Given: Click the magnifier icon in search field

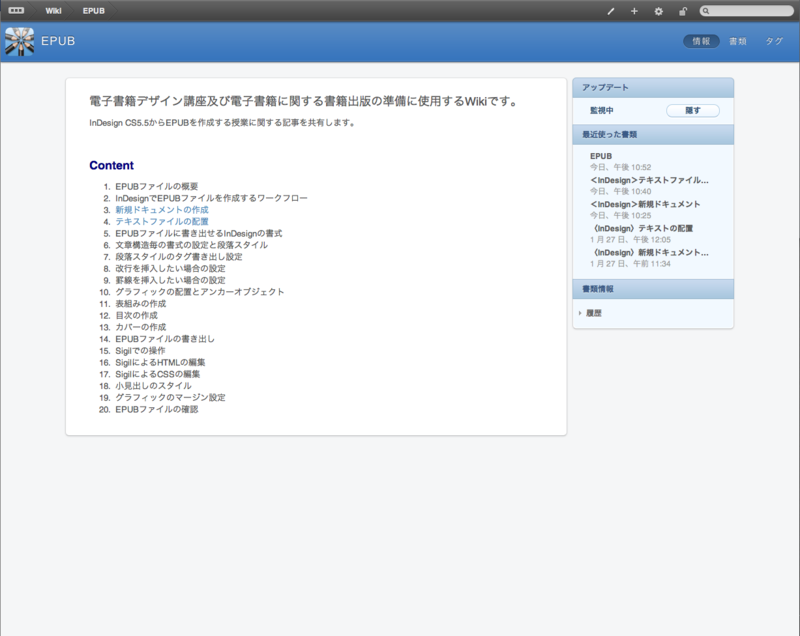Looking at the screenshot, I should tap(706, 11).
